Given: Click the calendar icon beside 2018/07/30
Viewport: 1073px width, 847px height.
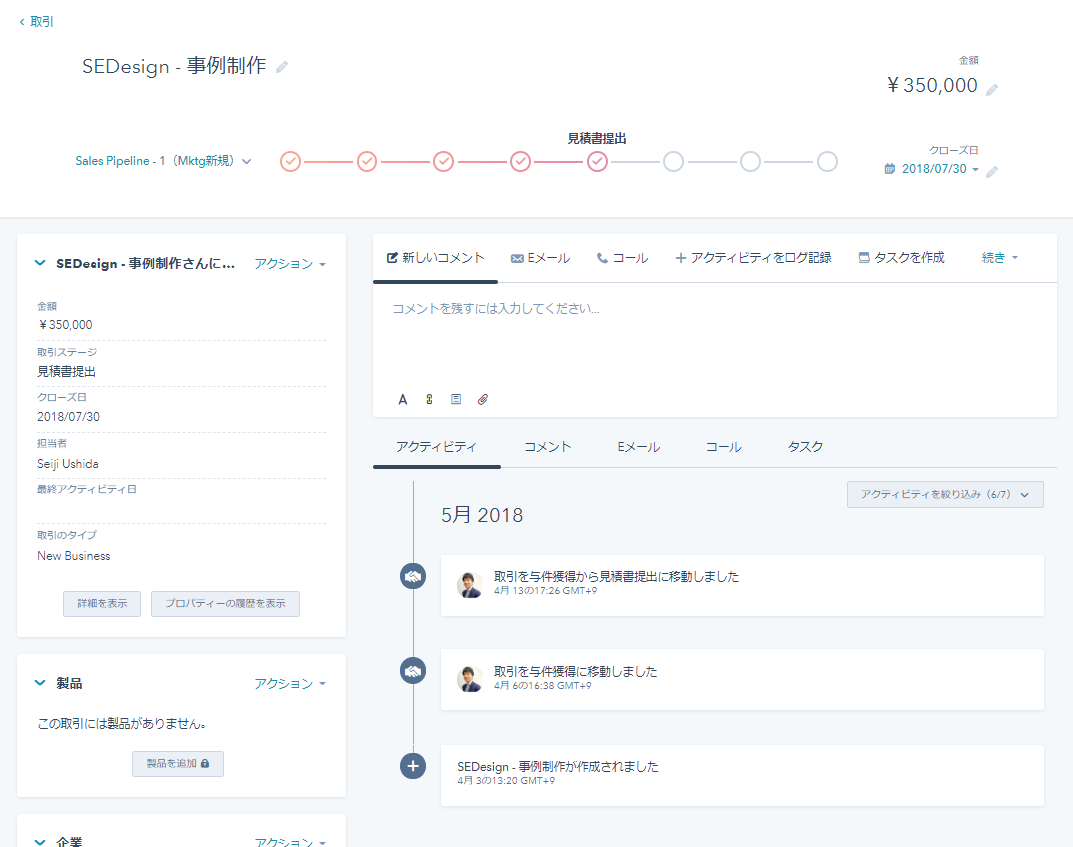Looking at the screenshot, I should pyautogui.click(x=890, y=168).
